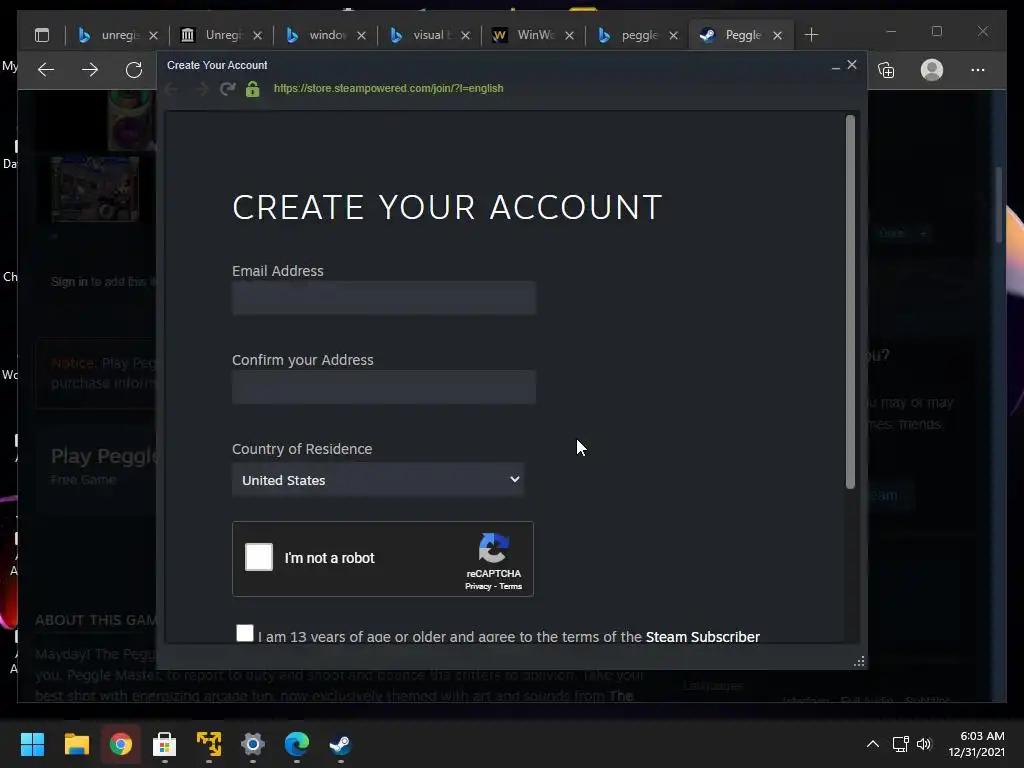Go back in the Edge browser
This screenshot has height=768, width=1024.
click(46, 70)
